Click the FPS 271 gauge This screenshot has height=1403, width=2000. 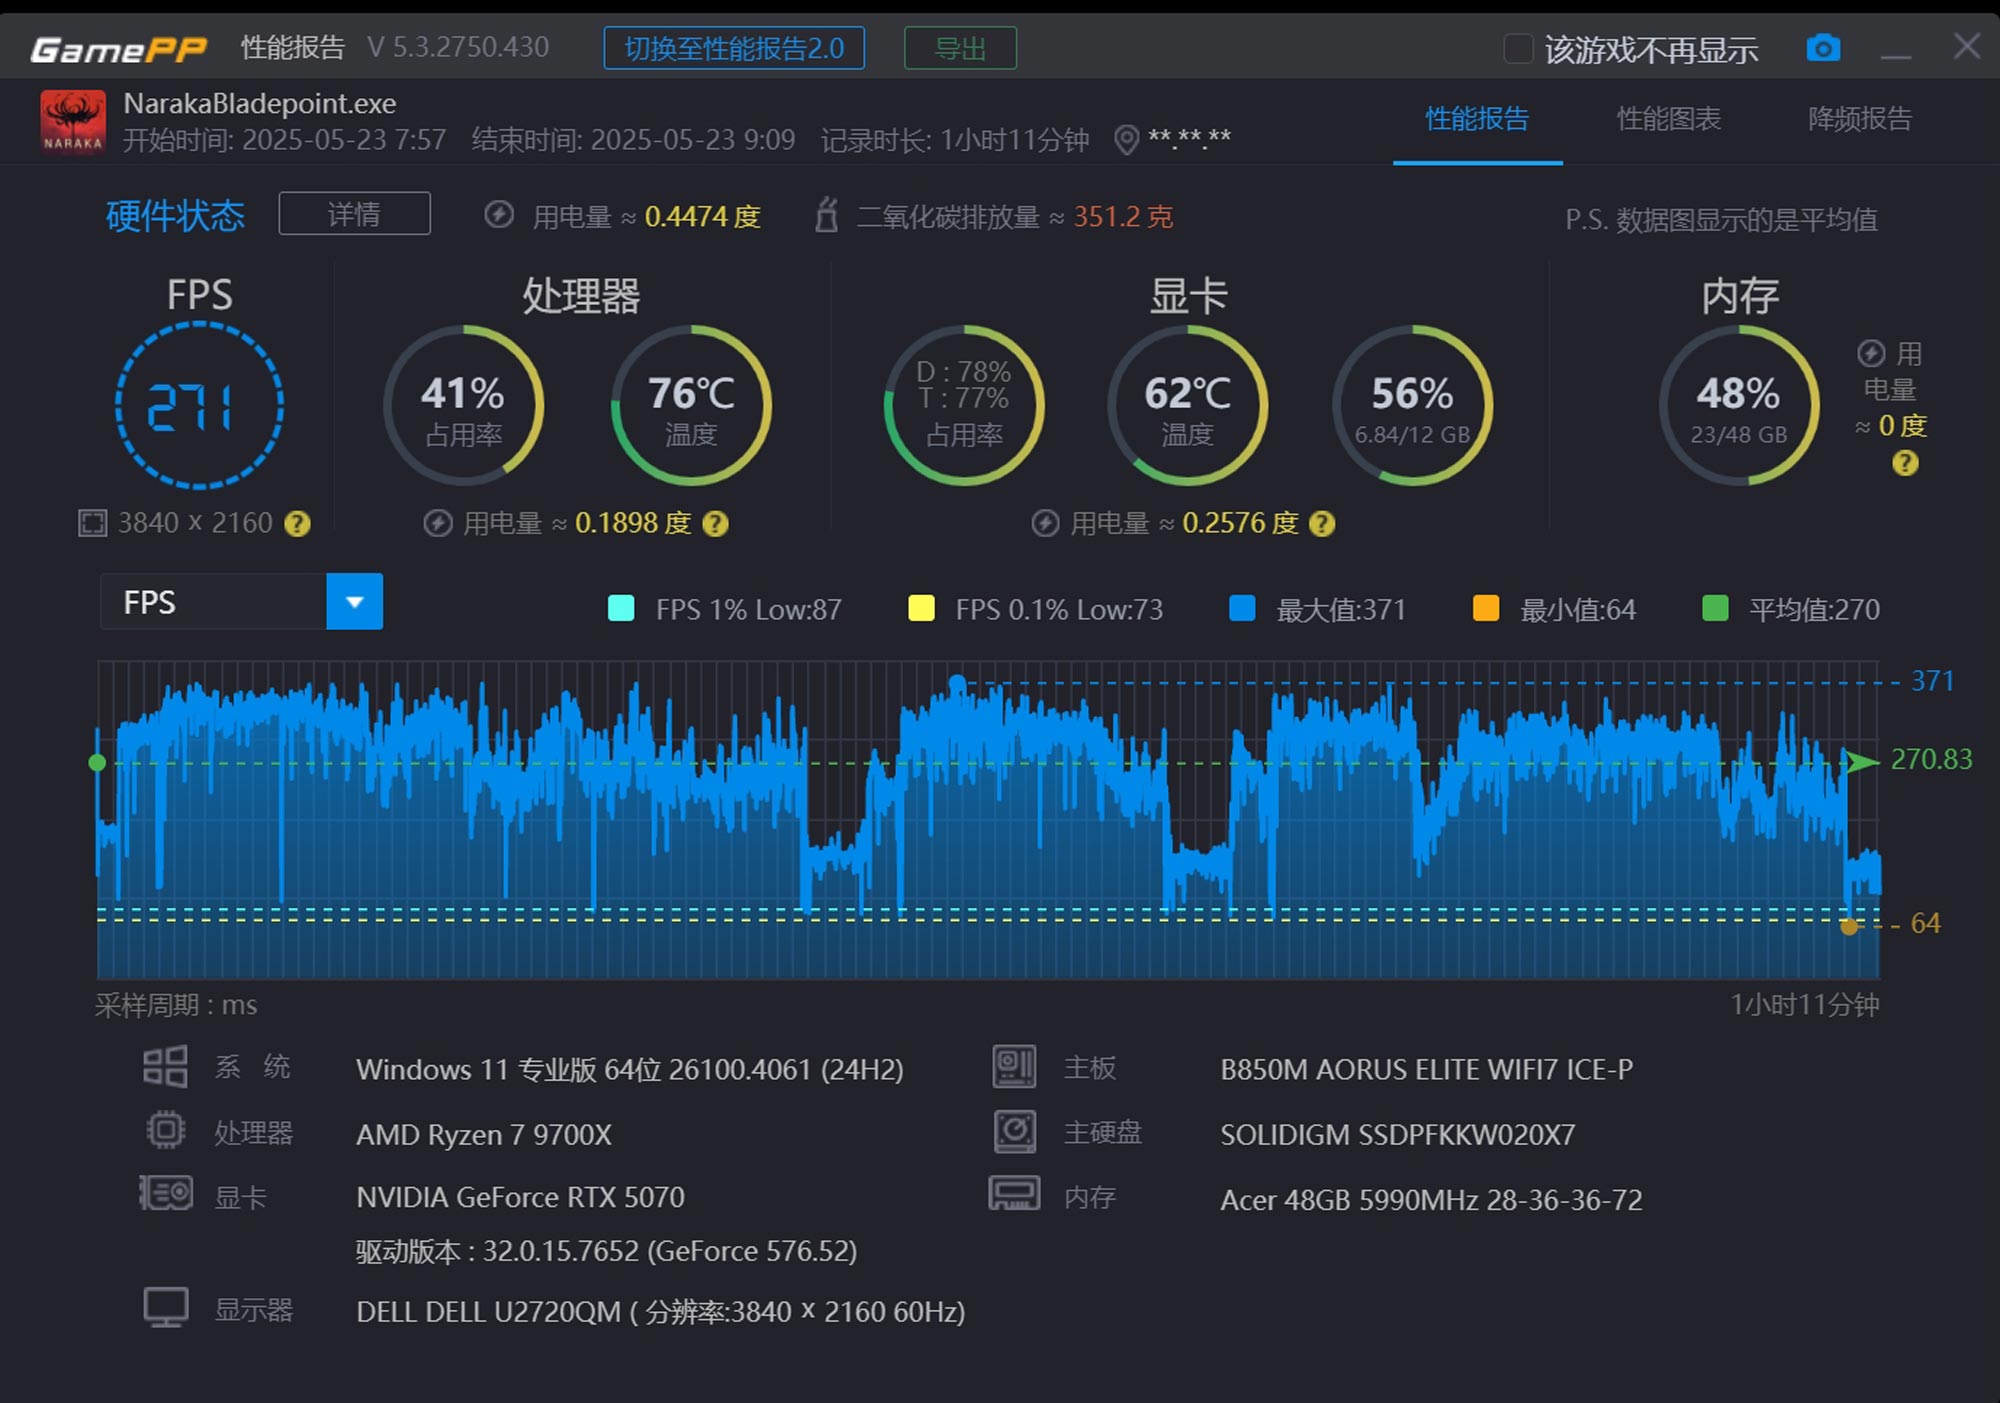coord(199,405)
